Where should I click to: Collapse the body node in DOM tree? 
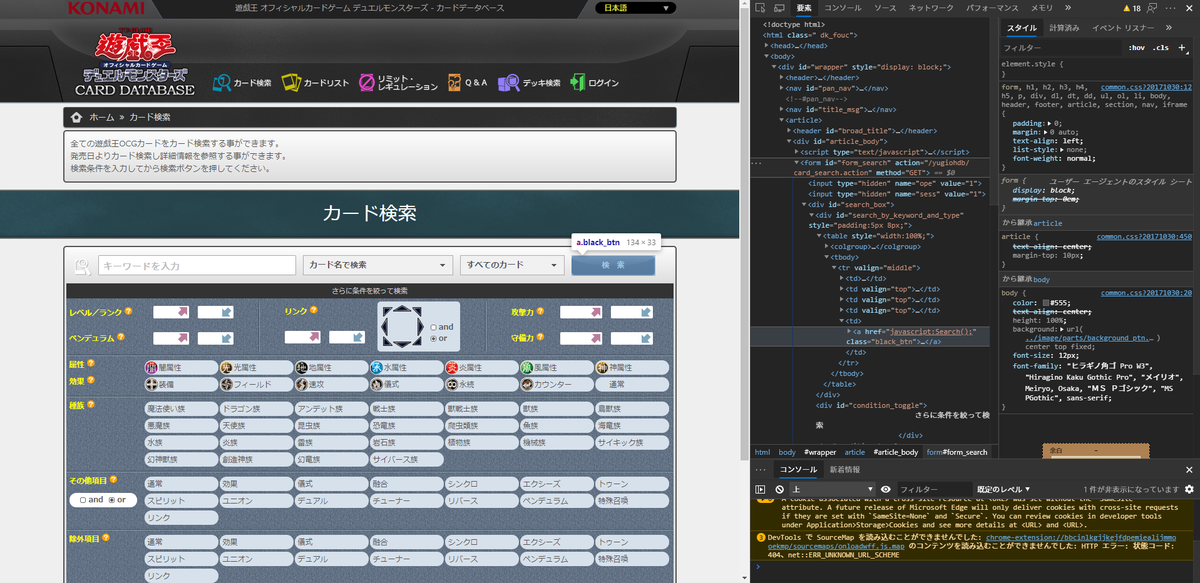[766, 56]
